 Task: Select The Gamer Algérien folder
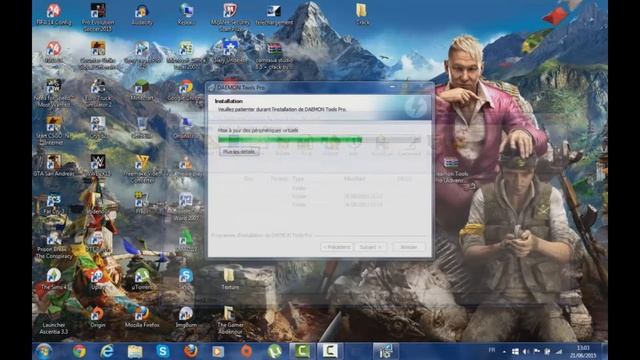[x=230, y=321]
